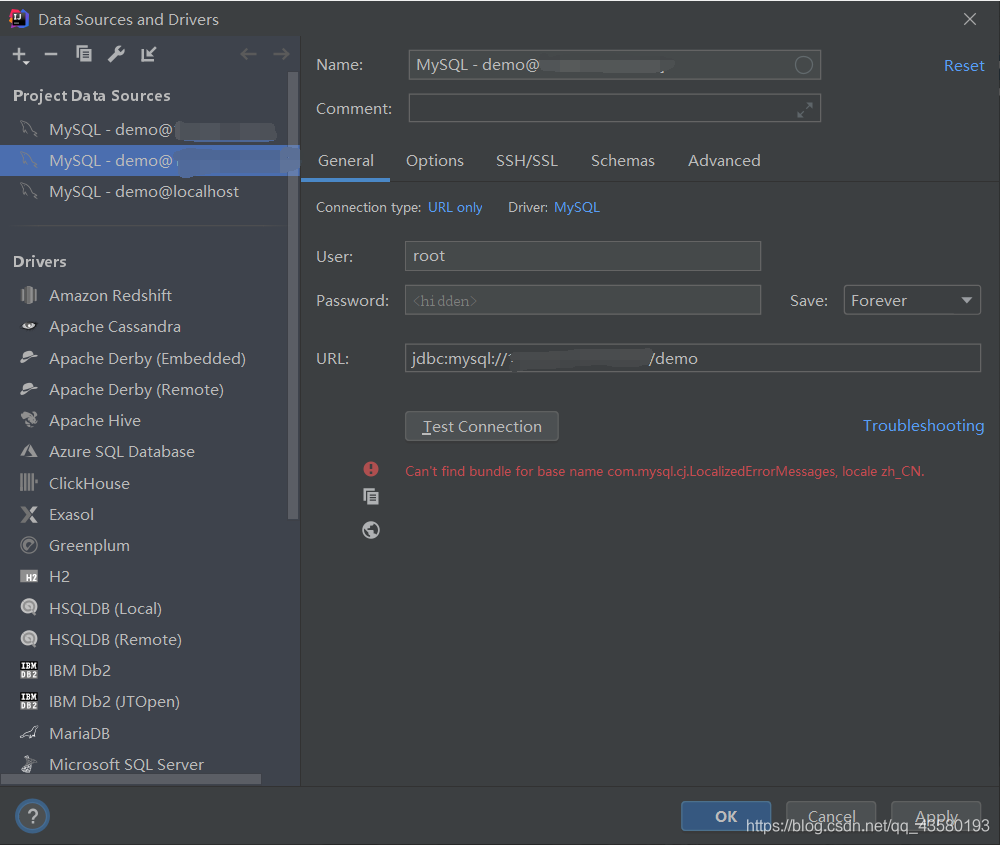Focus the jdbc URL input field
This screenshot has height=845, width=1000.
pyautogui.click(x=693, y=358)
